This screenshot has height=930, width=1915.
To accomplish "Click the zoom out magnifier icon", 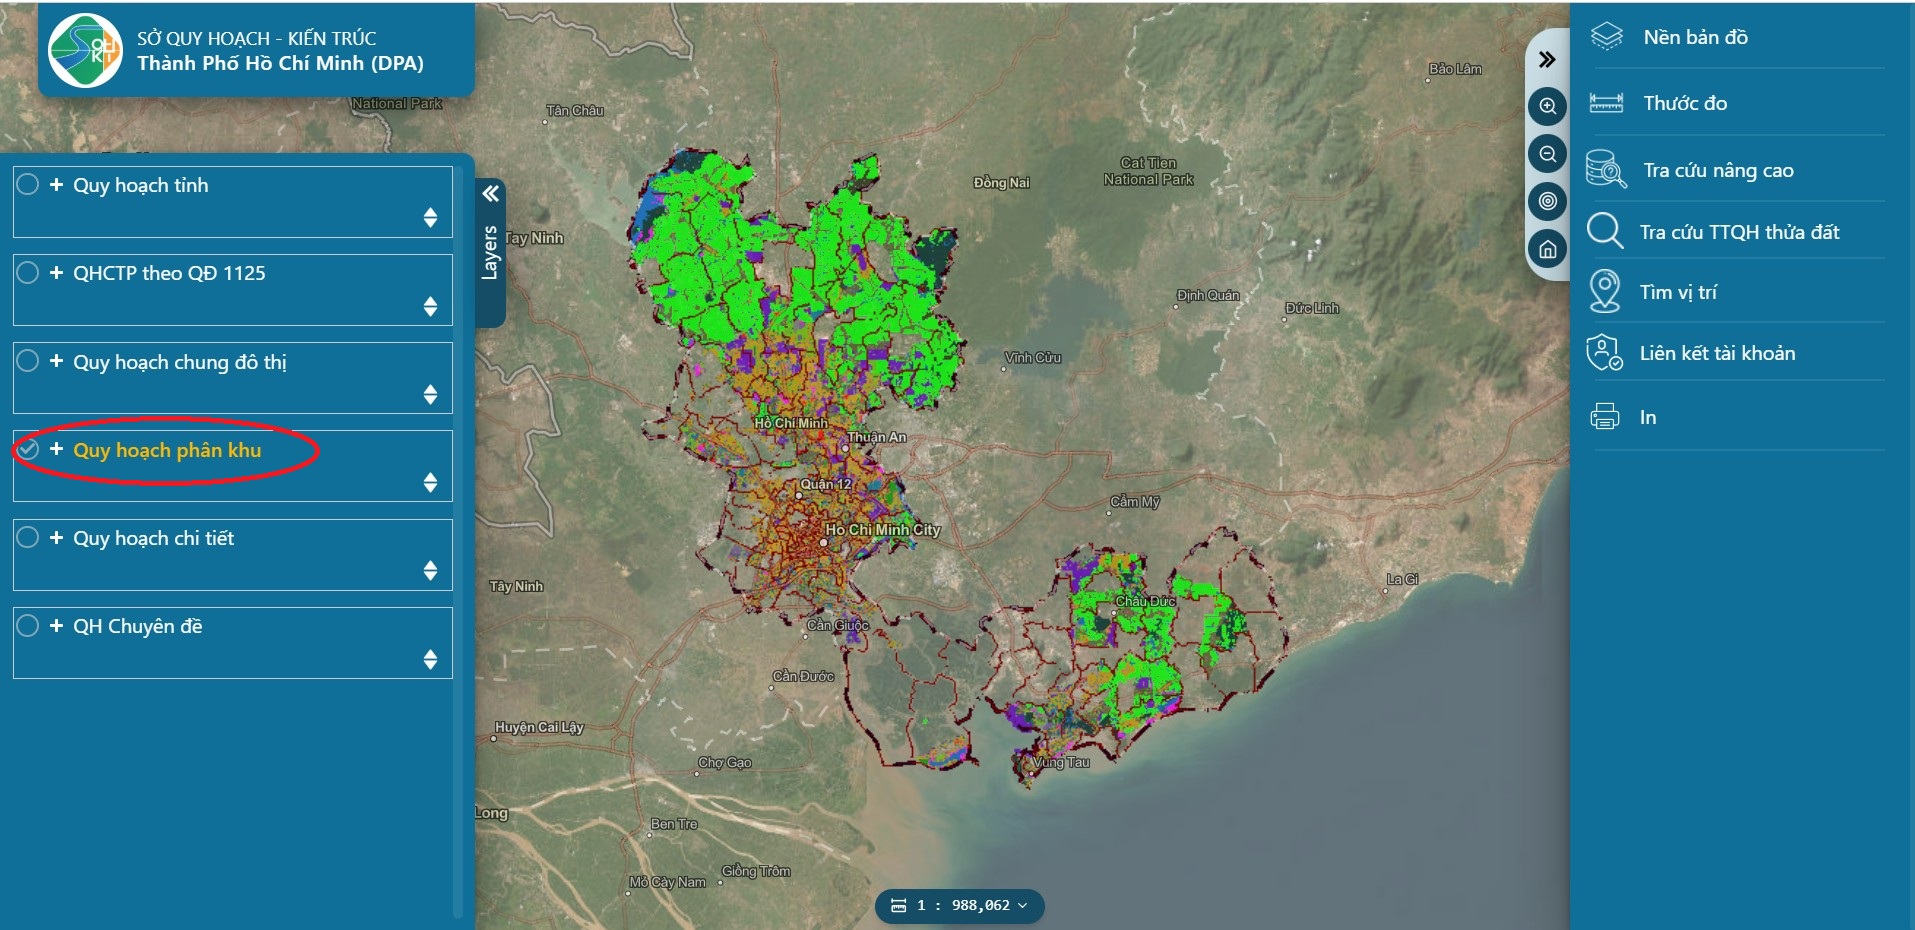I will [x=1547, y=154].
